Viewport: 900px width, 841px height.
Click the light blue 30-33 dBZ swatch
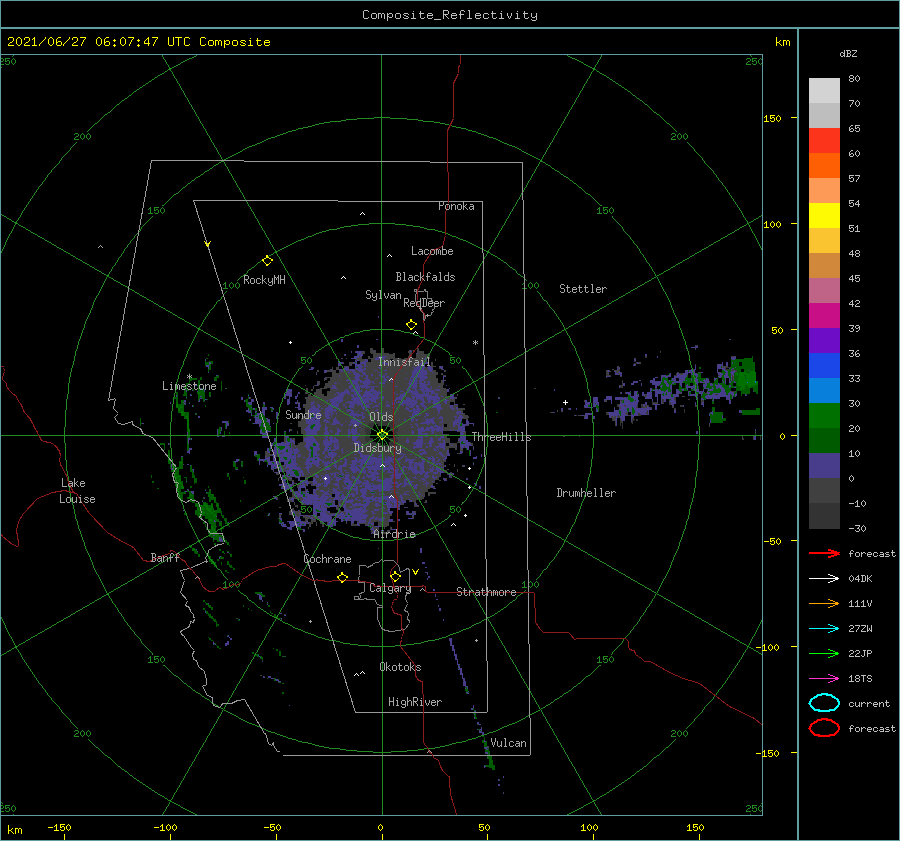(824, 391)
